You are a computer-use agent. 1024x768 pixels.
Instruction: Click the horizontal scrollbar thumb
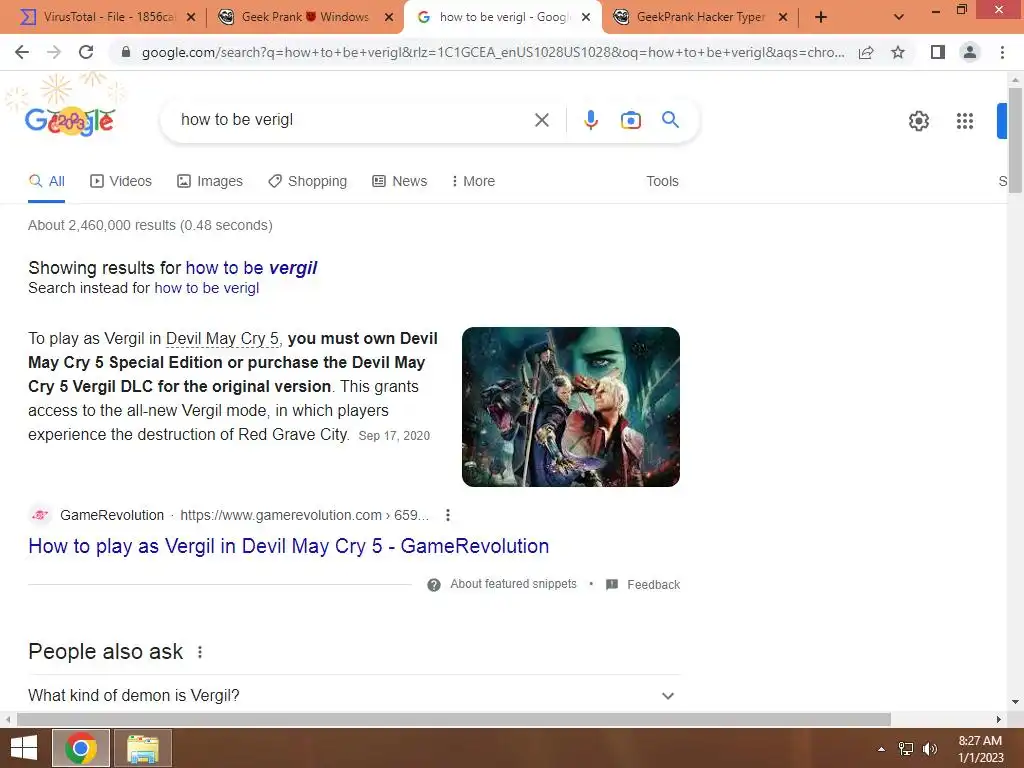[x=454, y=719]
